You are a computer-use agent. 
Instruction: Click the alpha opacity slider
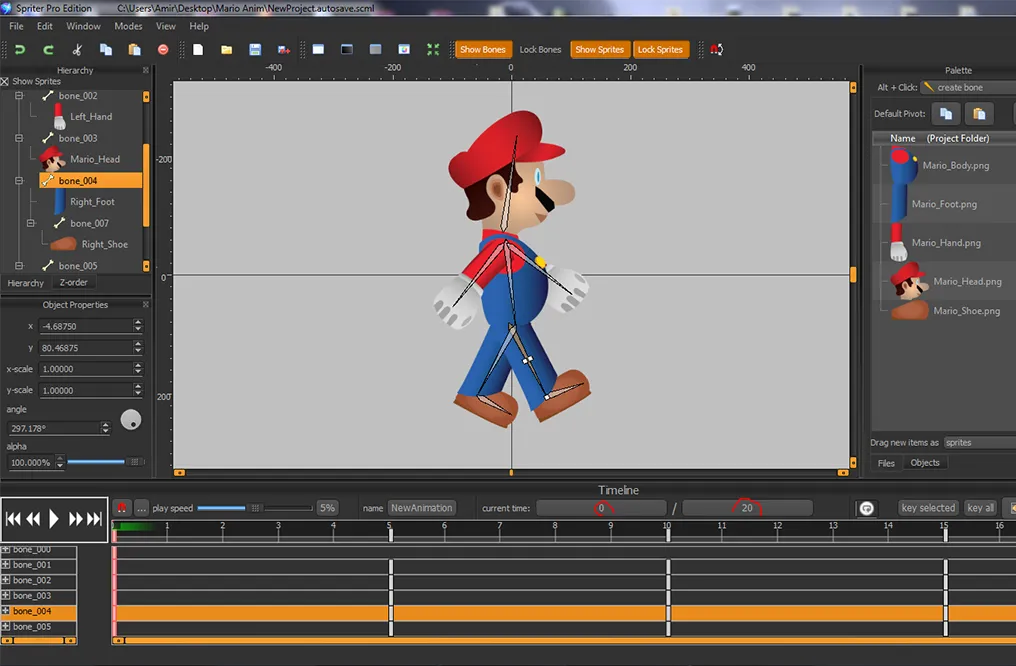(x=106, y=462)
